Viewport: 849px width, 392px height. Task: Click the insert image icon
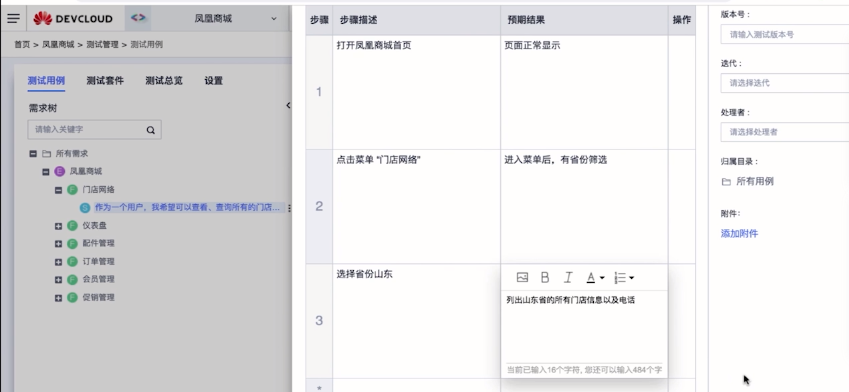(522, 278)
